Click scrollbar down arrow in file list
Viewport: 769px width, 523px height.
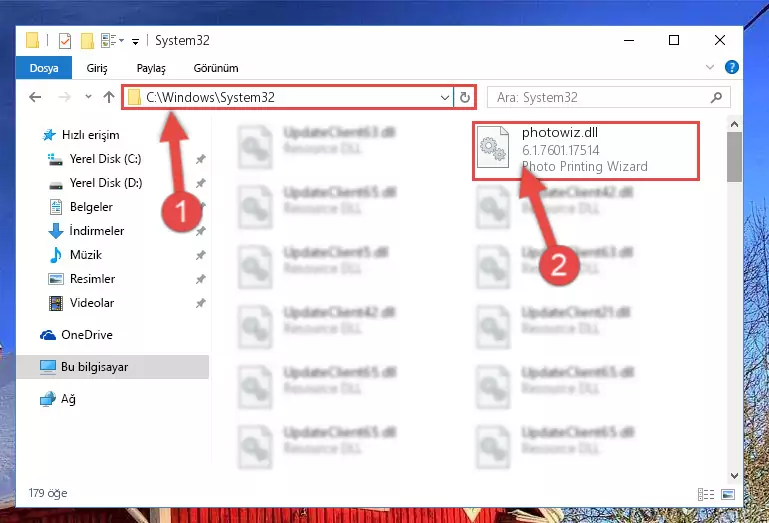(x=734, y=476)
